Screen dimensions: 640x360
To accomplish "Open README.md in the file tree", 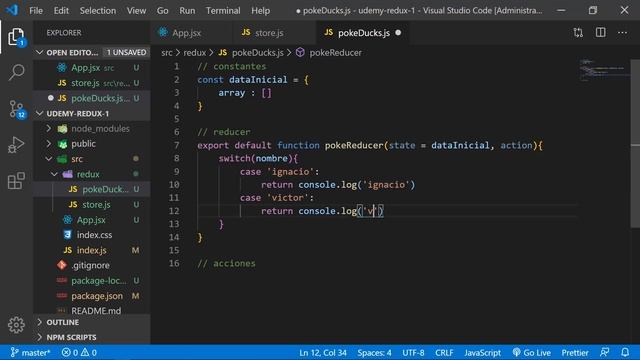I will [92, 311].
